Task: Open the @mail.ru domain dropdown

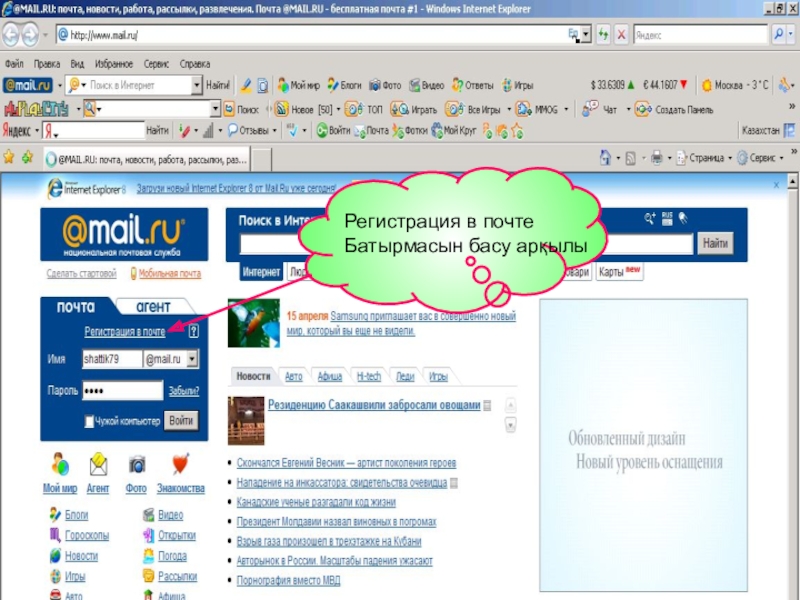Action: (x=192, y=359)
